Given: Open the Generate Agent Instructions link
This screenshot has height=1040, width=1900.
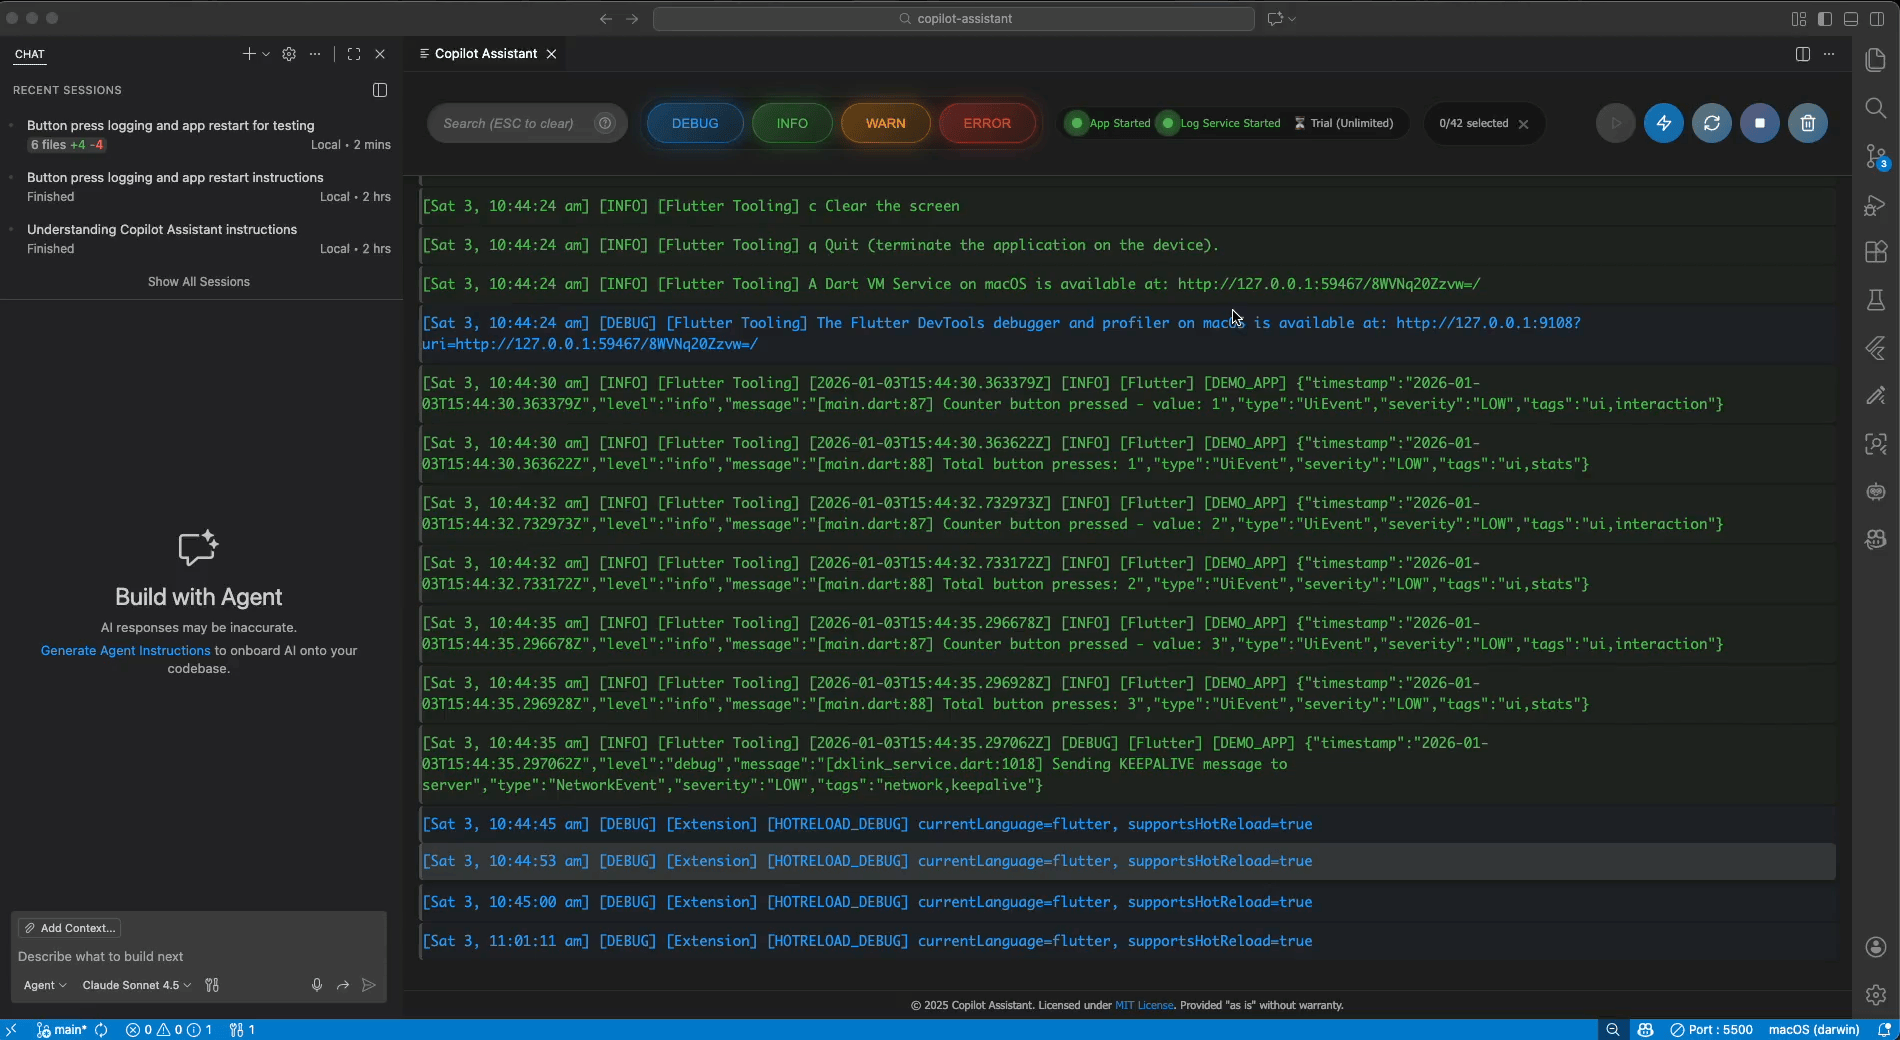Looking at the screenshot, I should (x=124, y=651).
